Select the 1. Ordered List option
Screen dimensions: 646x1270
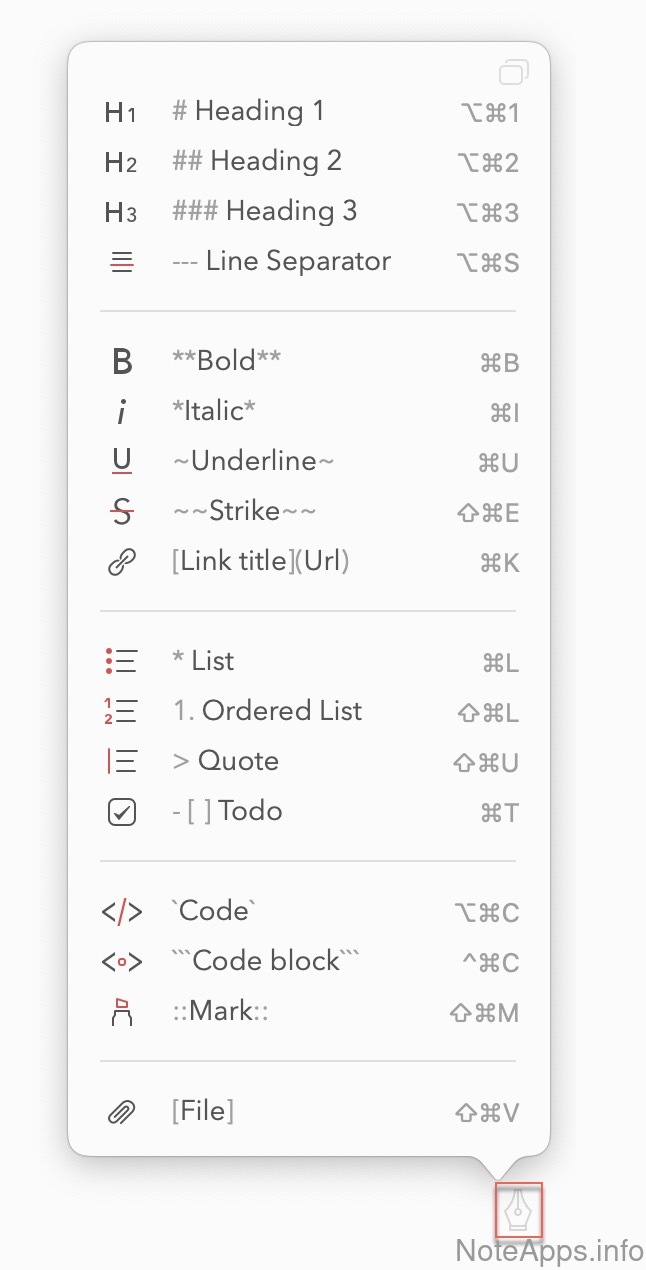point(267,711)
